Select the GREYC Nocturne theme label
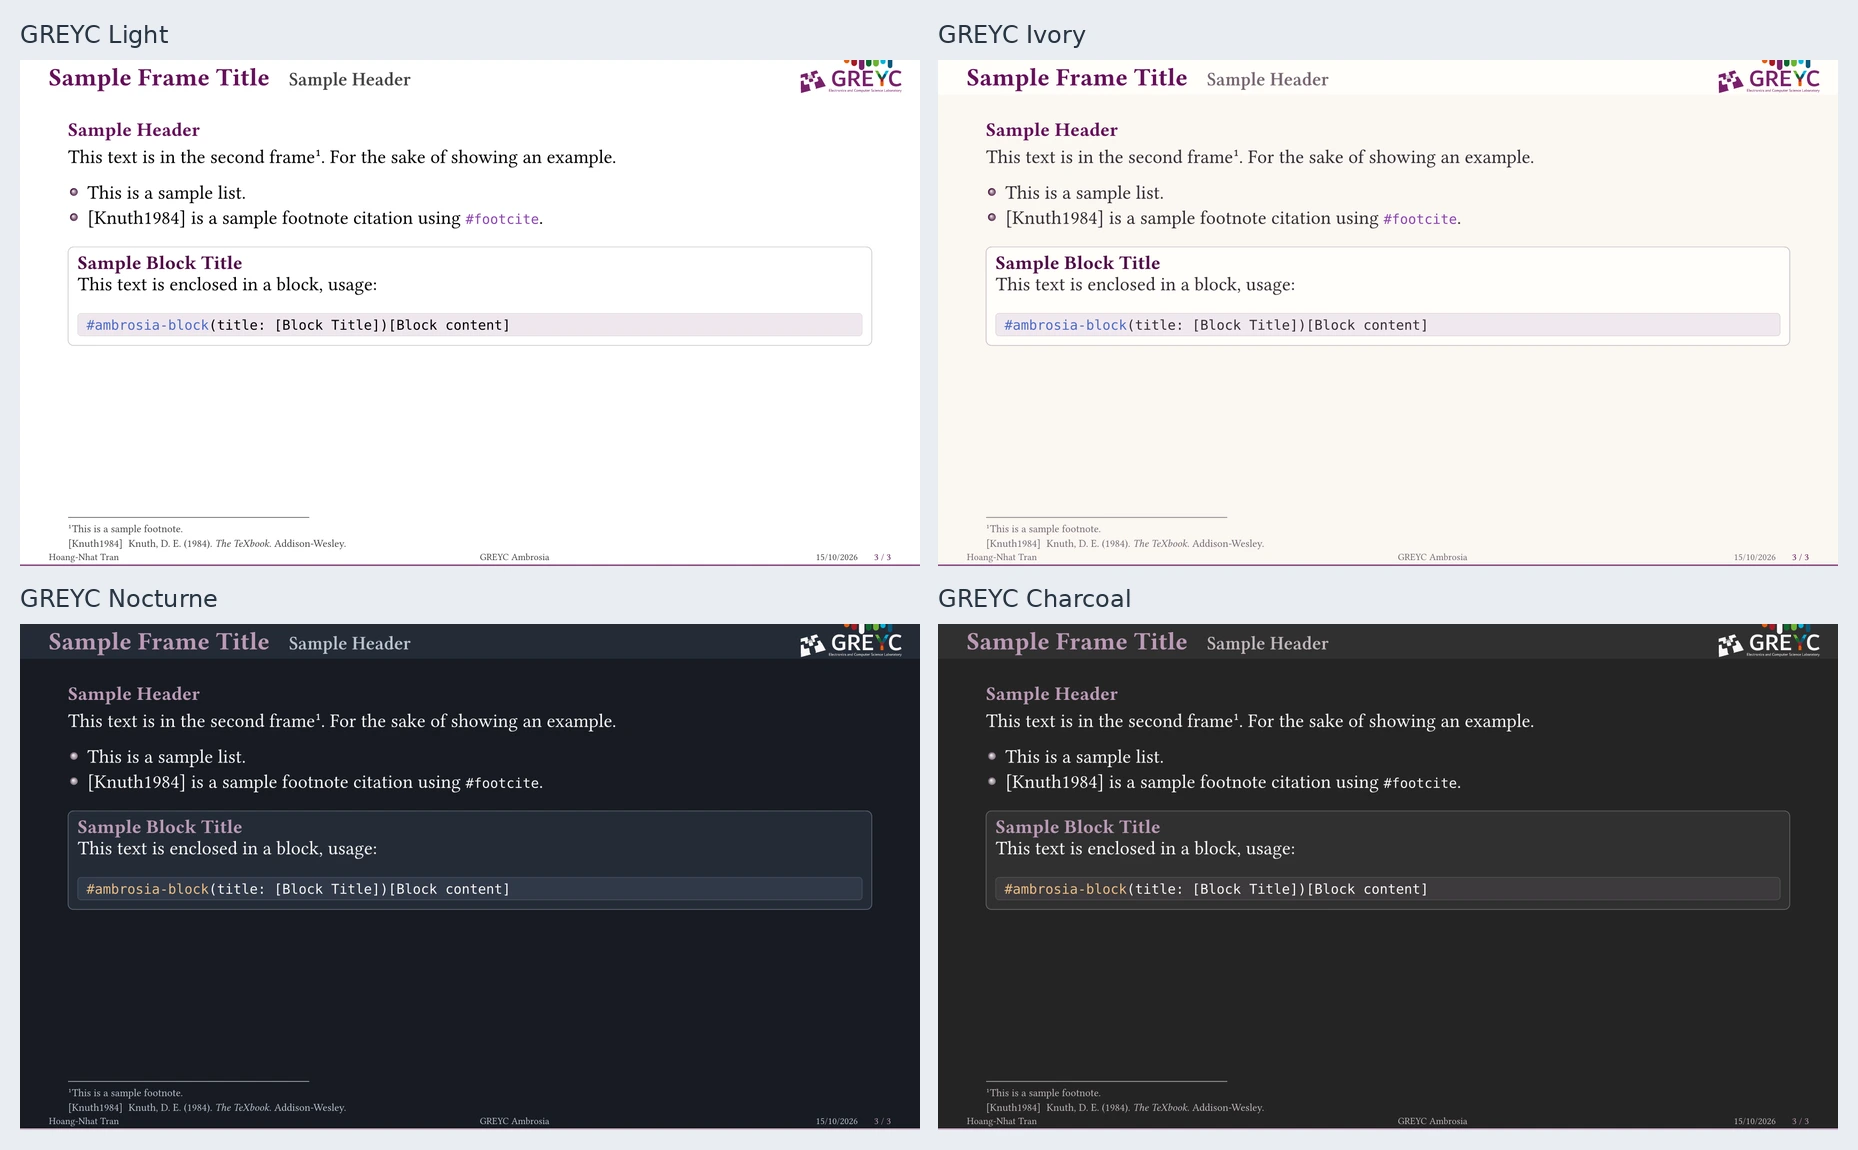Image resolution: width=1858 pixels, height=1150 pixels. [118, 599]
